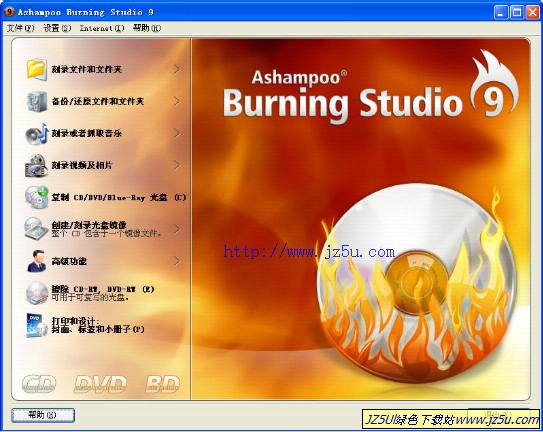Open the 文件(F) menu
Screen dimensions: 543x432
click(x=20, y=28)
